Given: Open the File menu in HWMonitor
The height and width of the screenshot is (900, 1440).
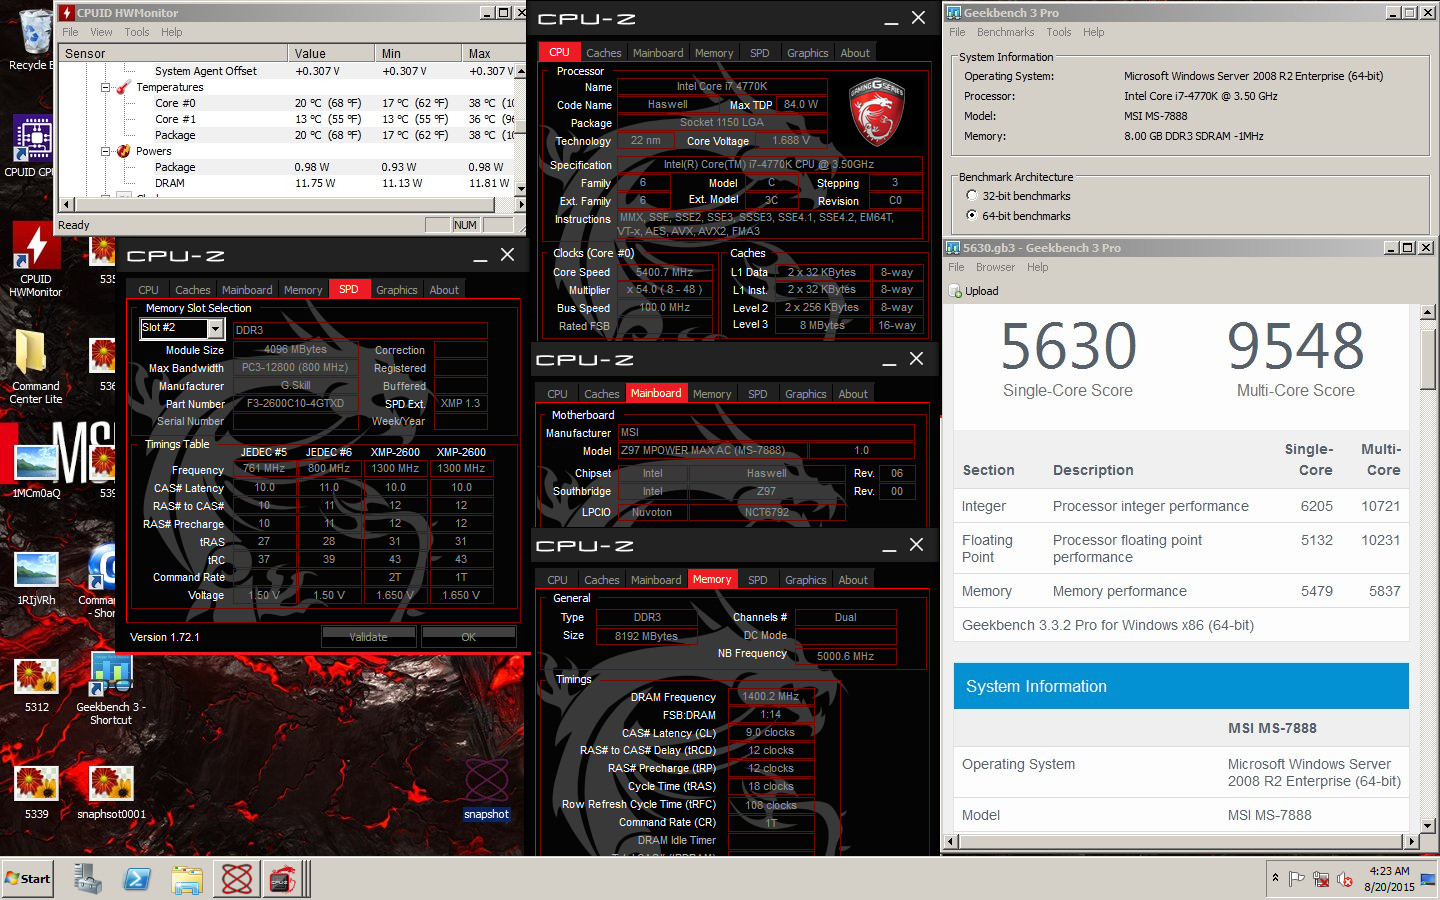Looking at the screenshot, I should (70, 32).
